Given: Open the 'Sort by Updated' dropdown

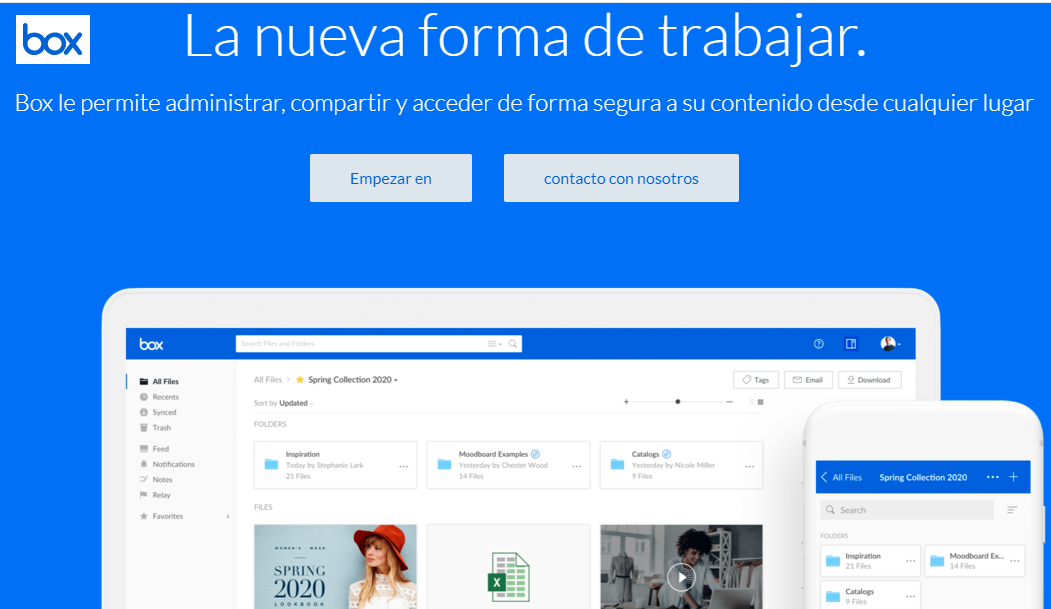Looking at the screenshot, I should tap(284, 403).
